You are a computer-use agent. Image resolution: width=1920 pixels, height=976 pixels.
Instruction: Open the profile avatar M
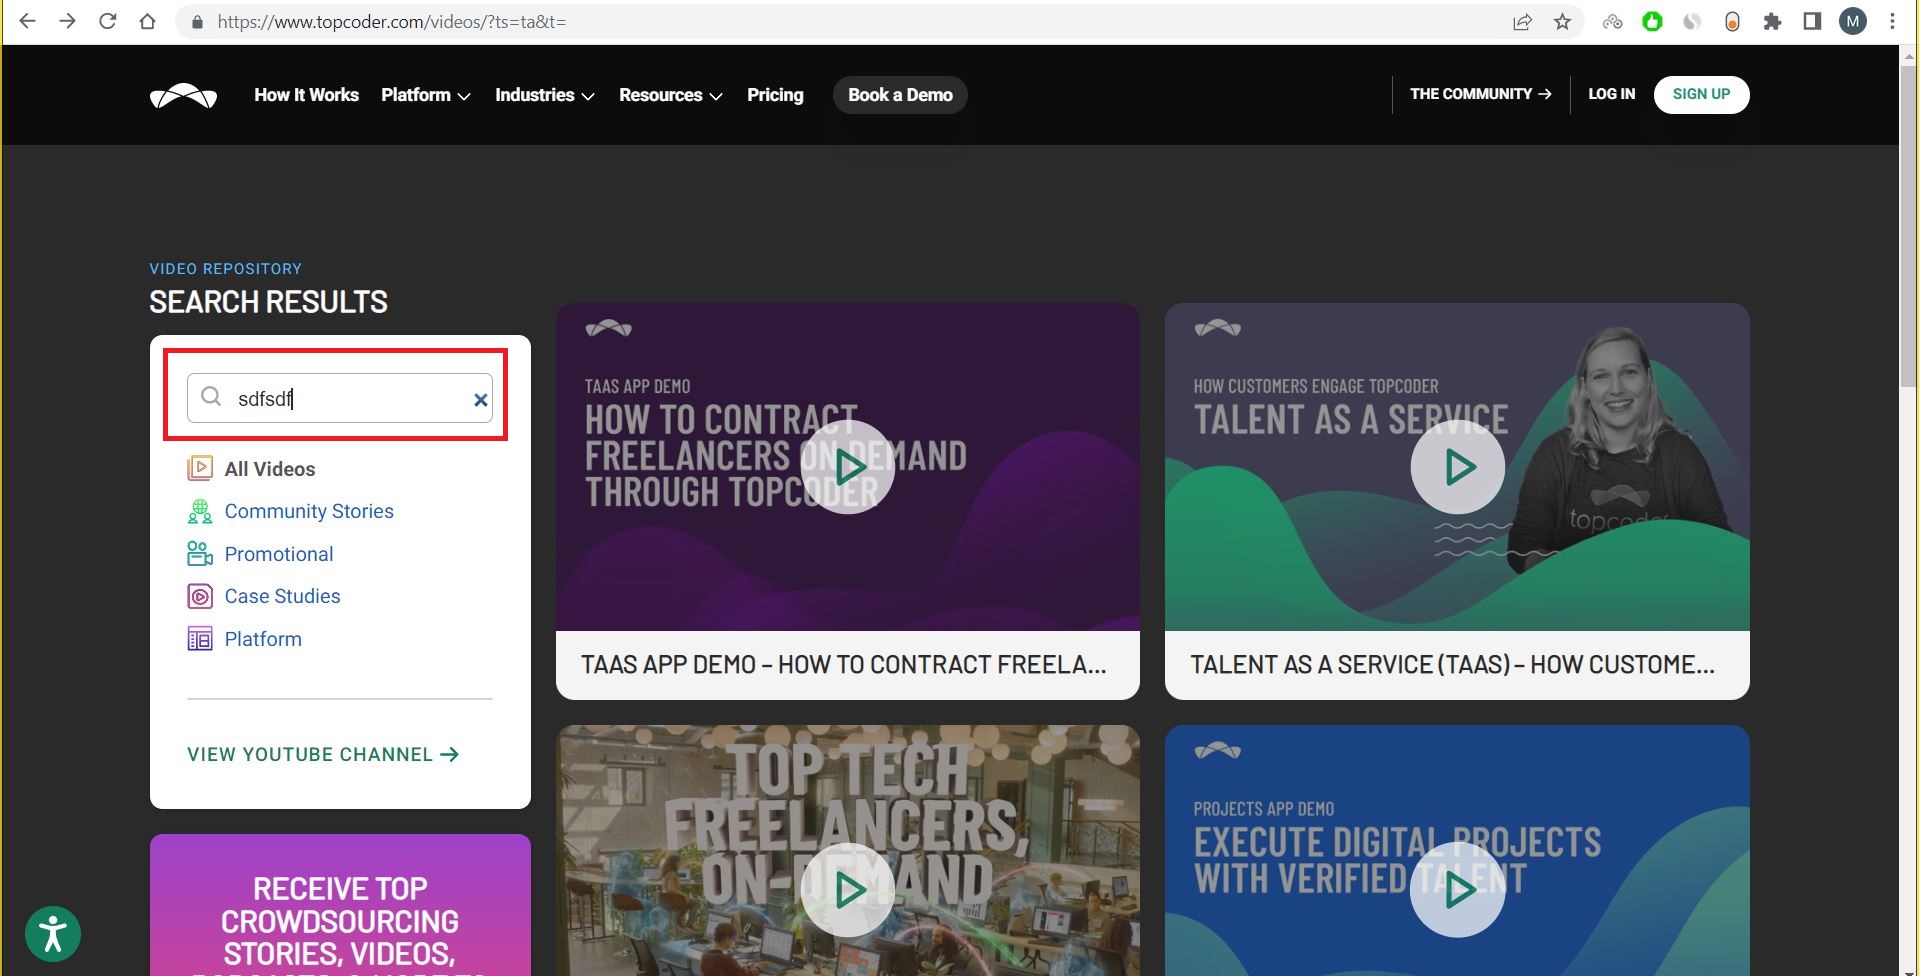point(1852,22)
